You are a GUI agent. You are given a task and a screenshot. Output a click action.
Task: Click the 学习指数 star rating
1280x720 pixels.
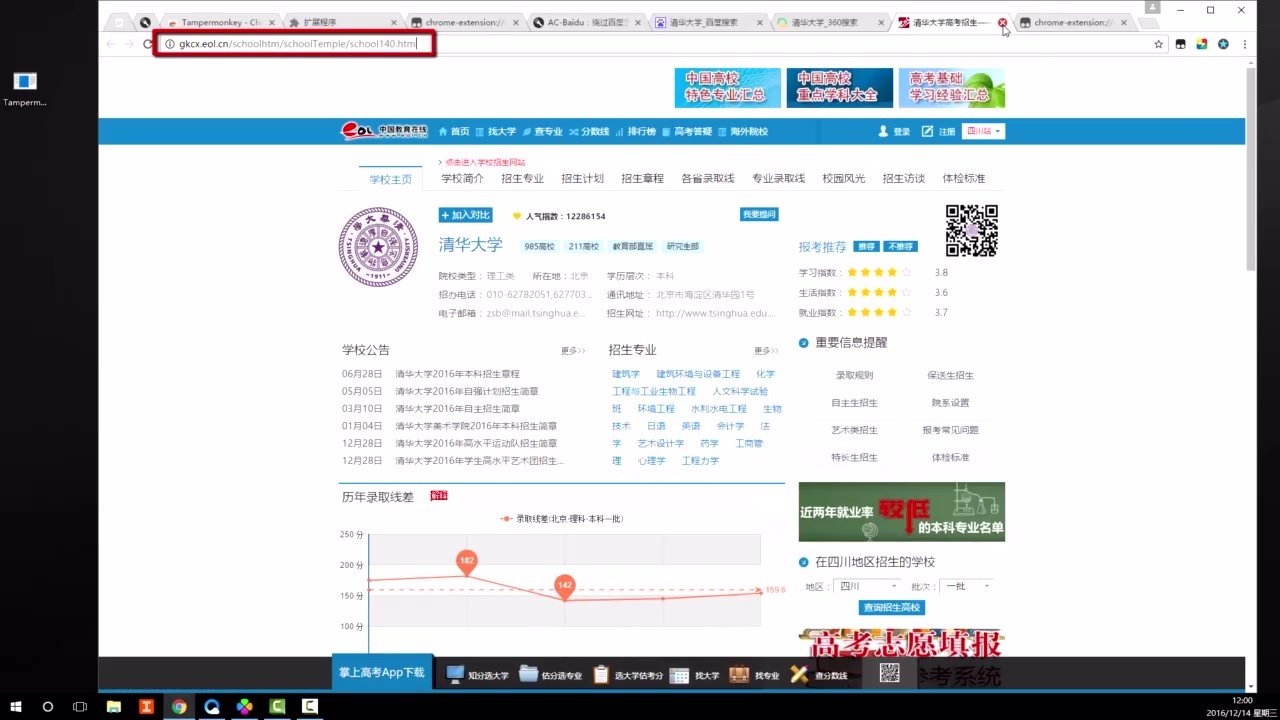879,272
